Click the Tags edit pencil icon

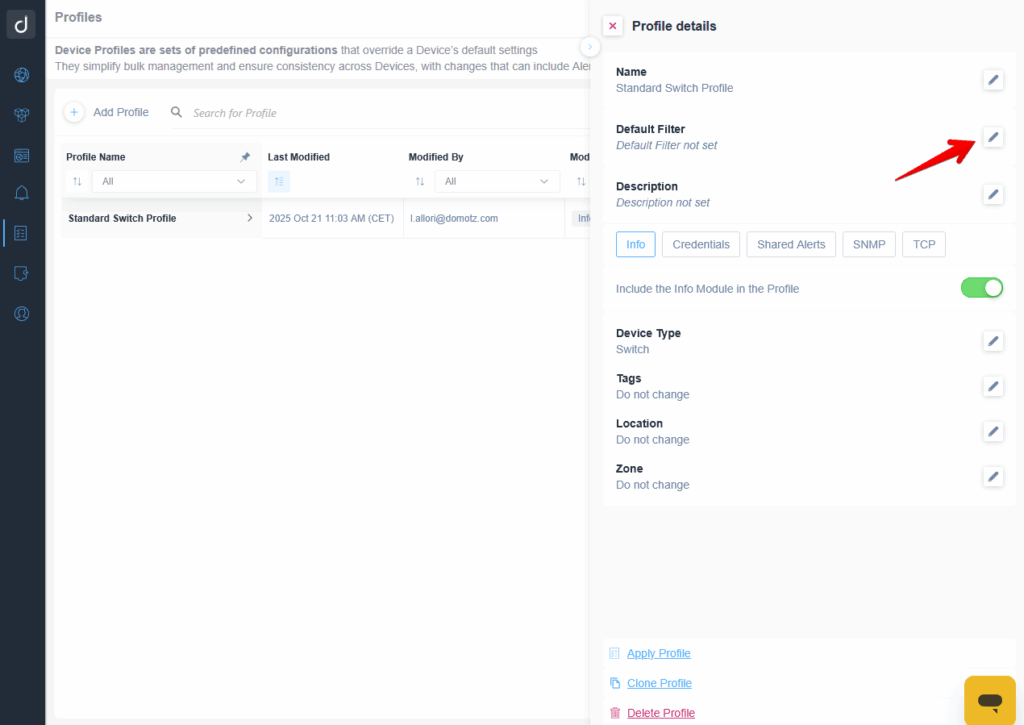[992, 386]
